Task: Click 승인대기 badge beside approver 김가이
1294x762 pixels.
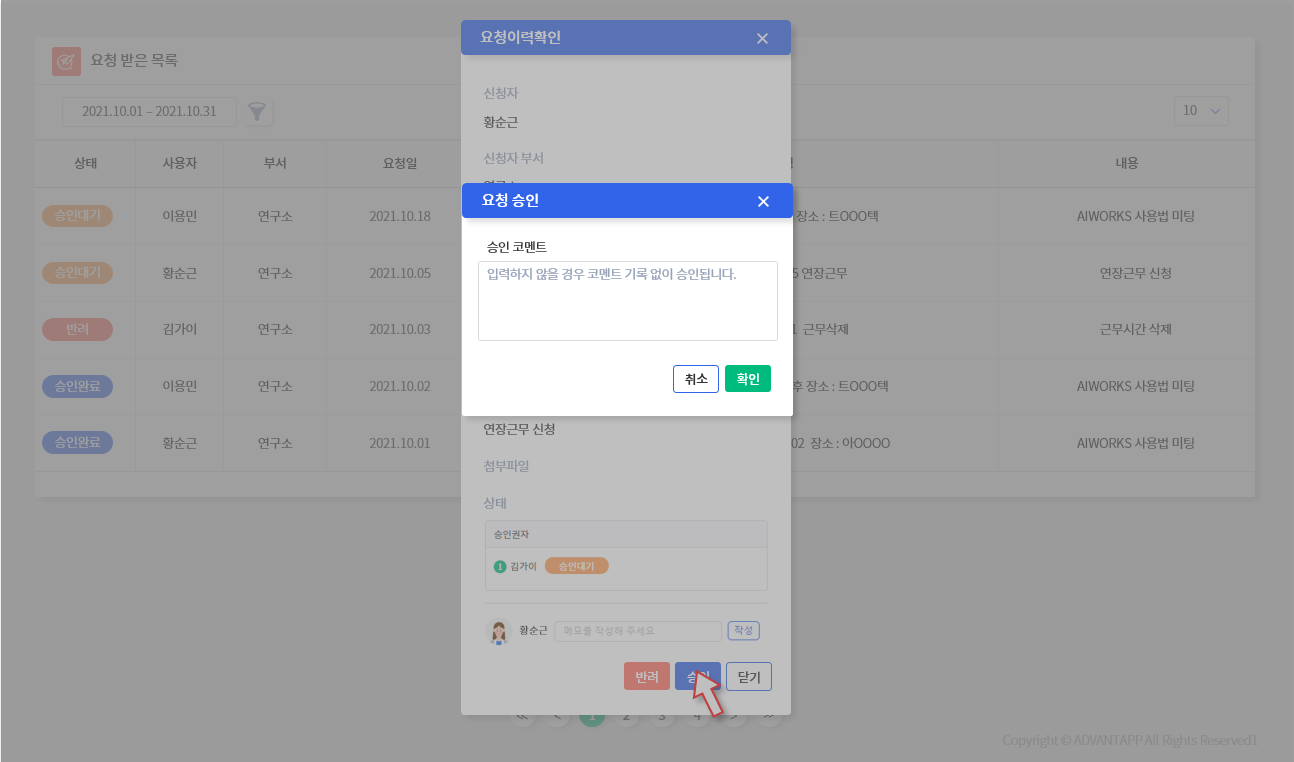Action: 577,566
